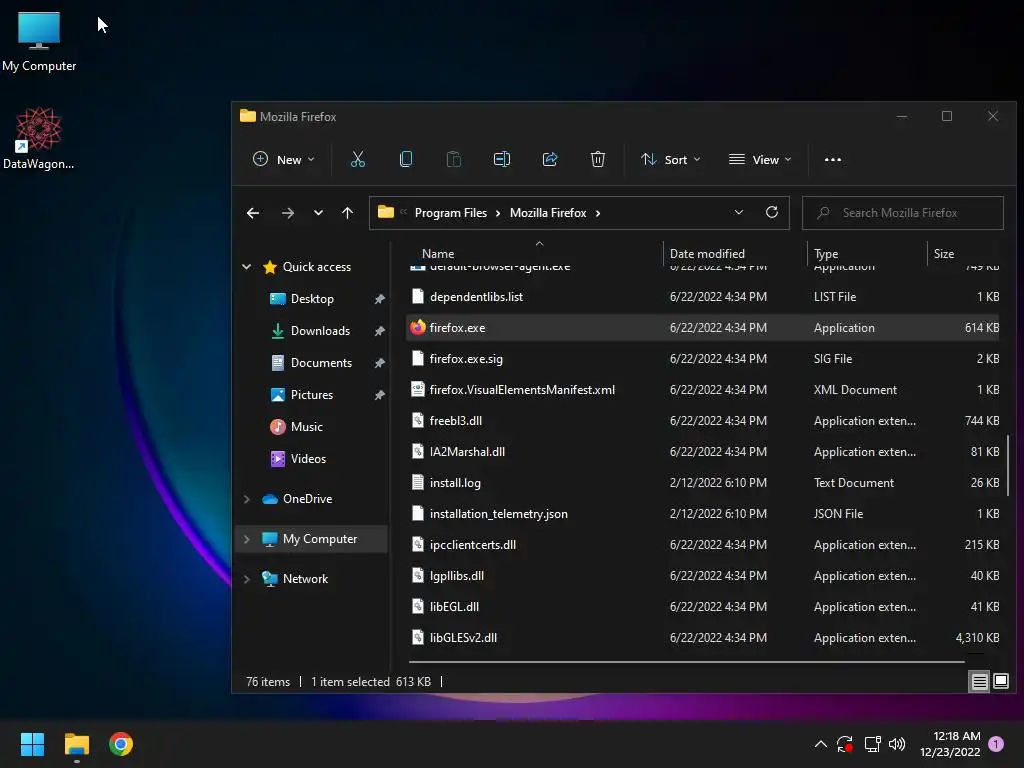Expand the My Computer tree node

[x=247, y=539]
